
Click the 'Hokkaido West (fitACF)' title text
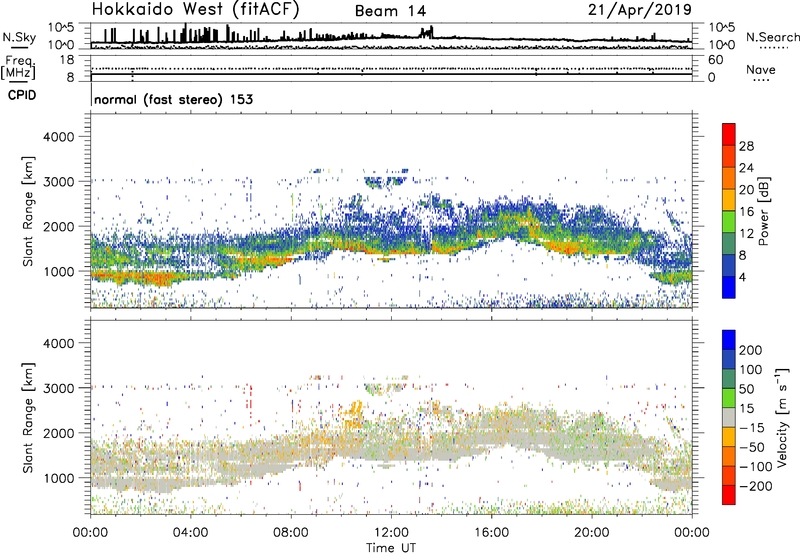click(x=195, y=9)
